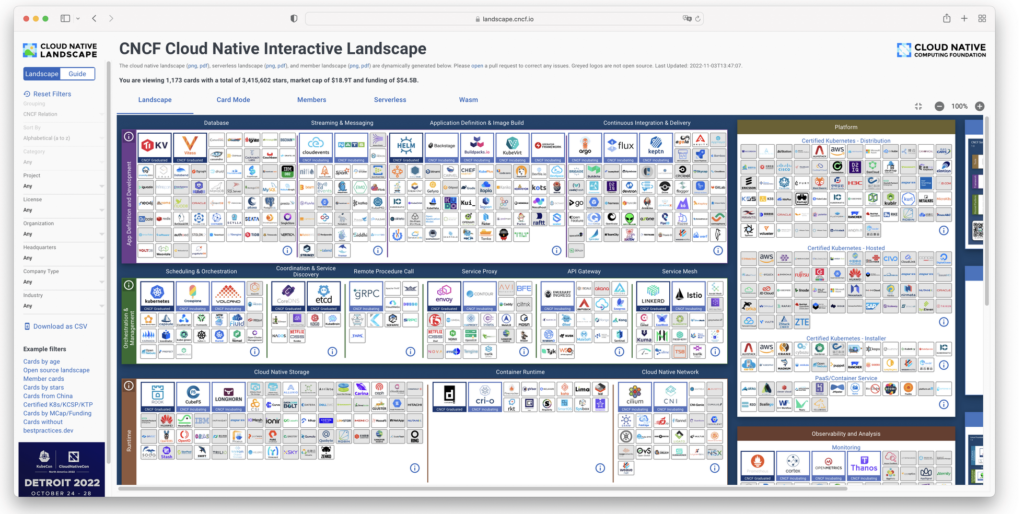Switch to the Card Mode tab
The image size is (1024, 514).
click(x=233, y=100)
